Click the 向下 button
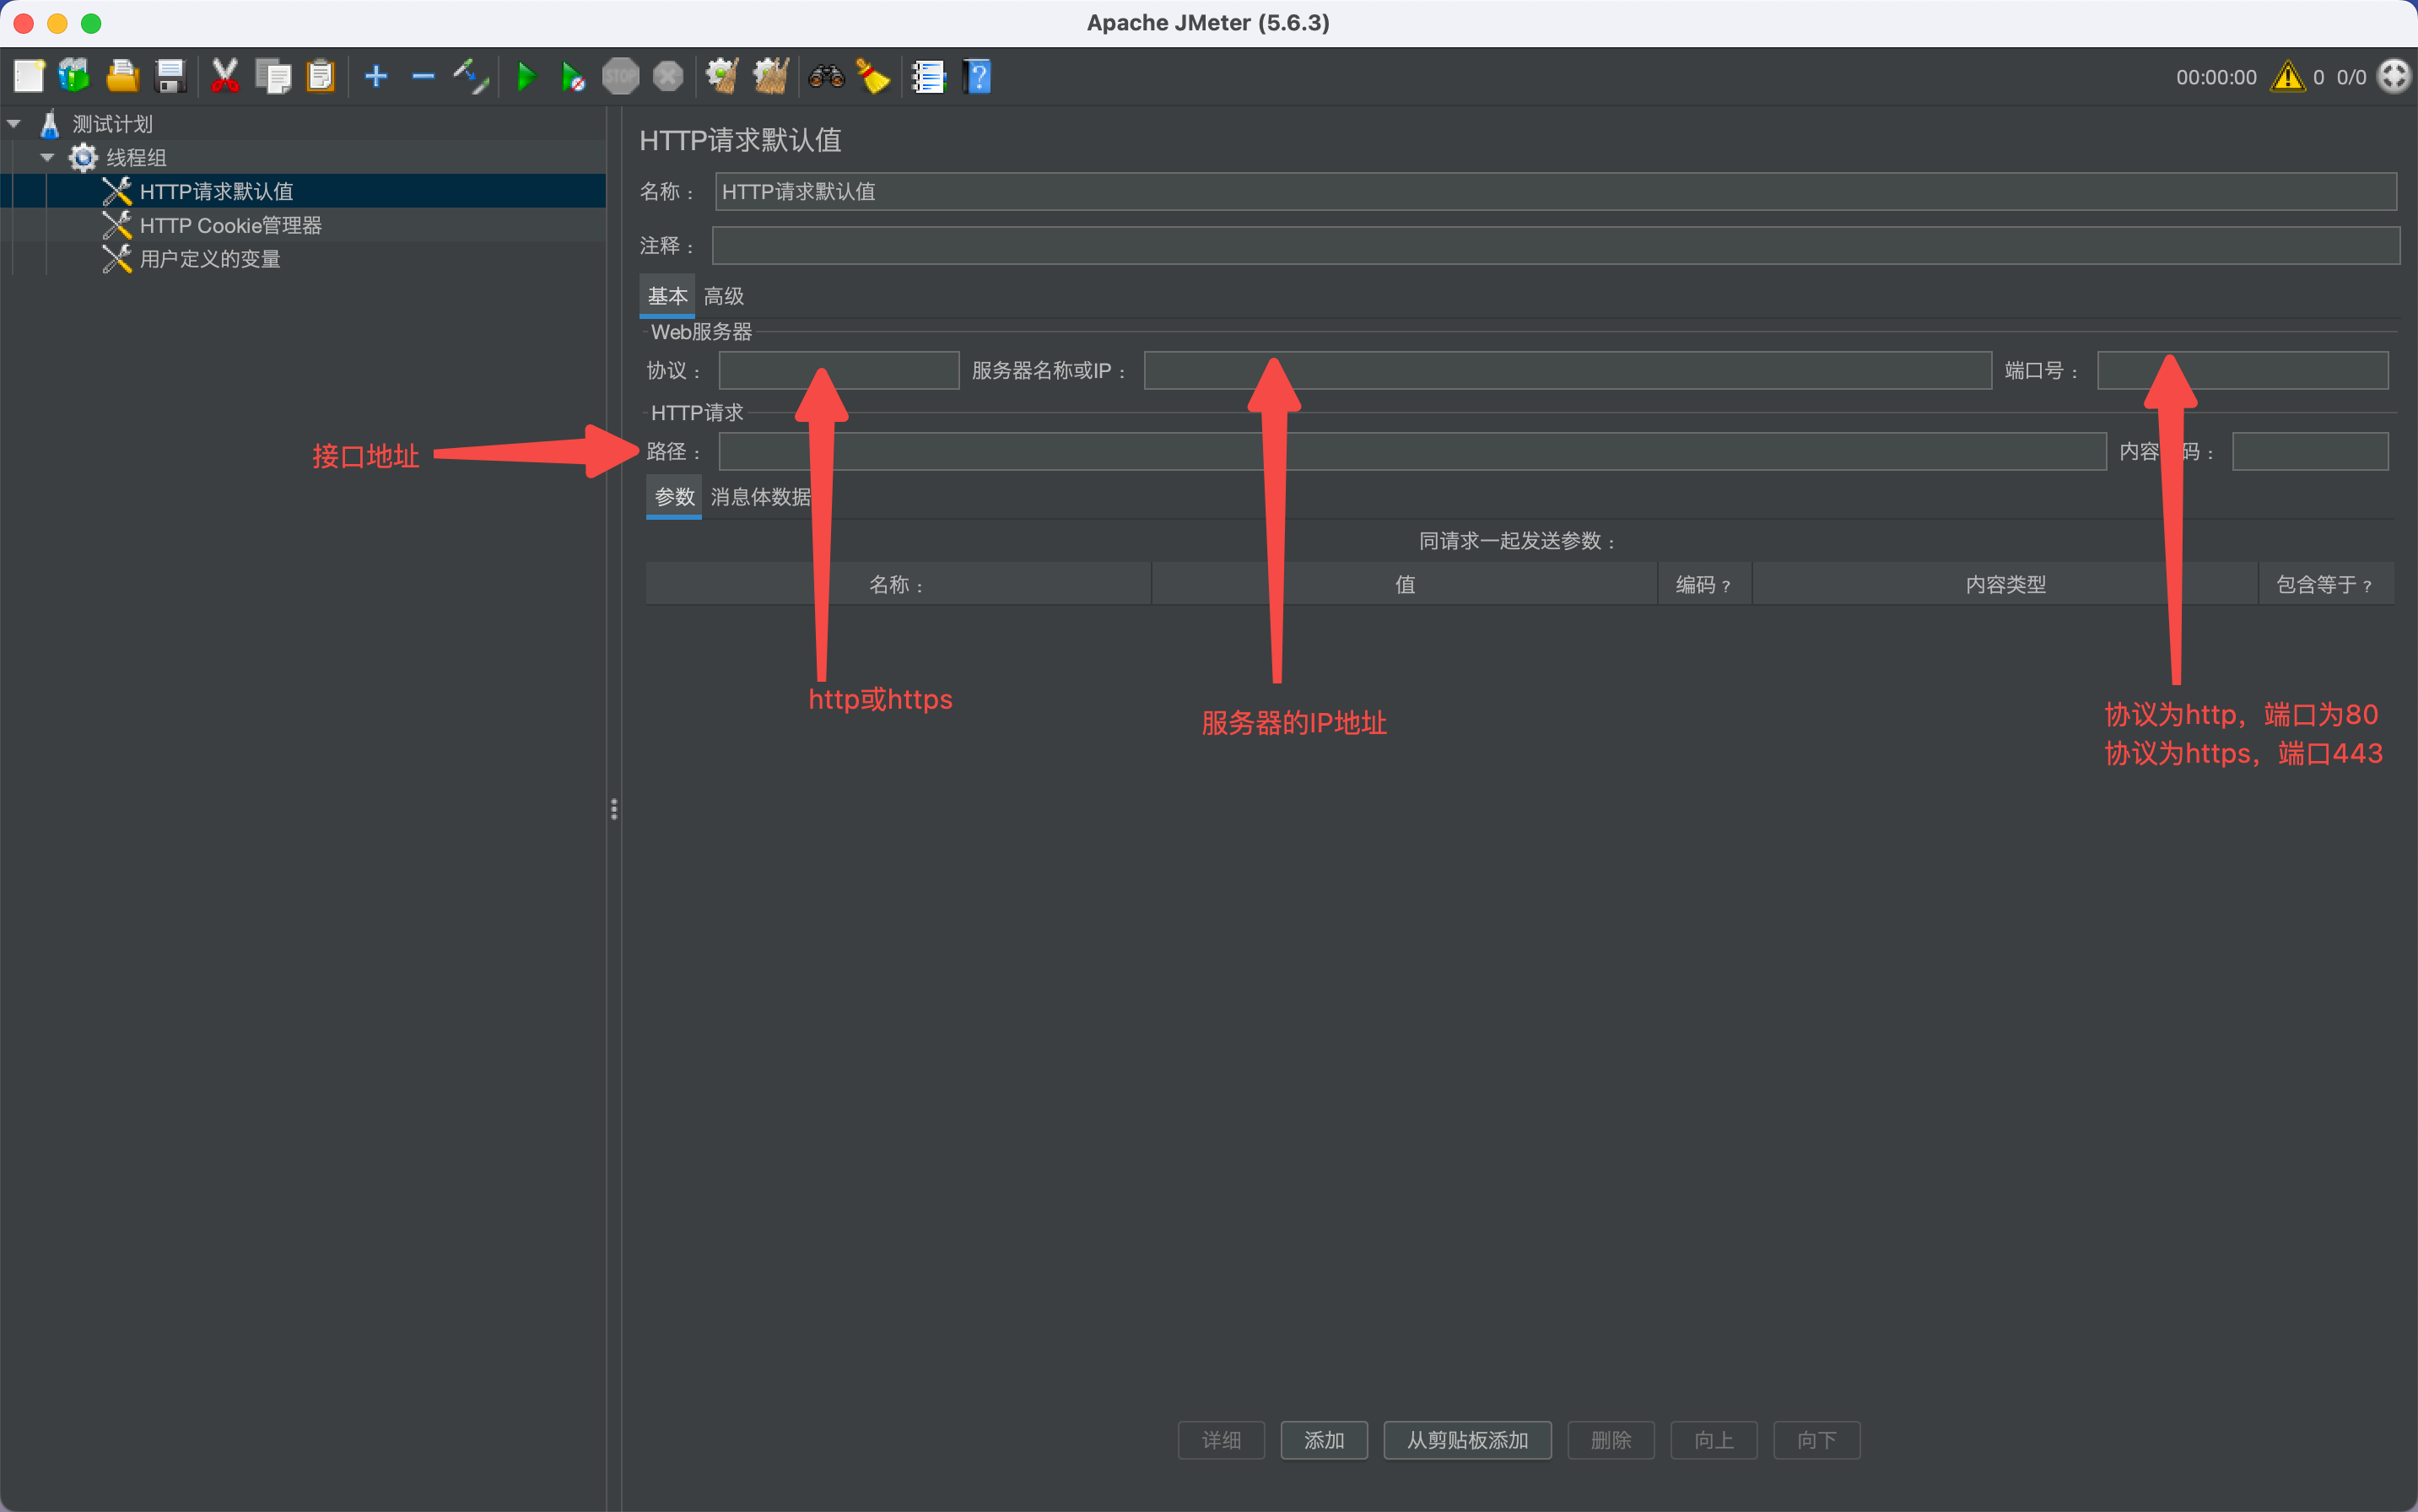The height and width of the screenshot is (1512, 2418). pyautogui.click(x=1817, y=1440)
